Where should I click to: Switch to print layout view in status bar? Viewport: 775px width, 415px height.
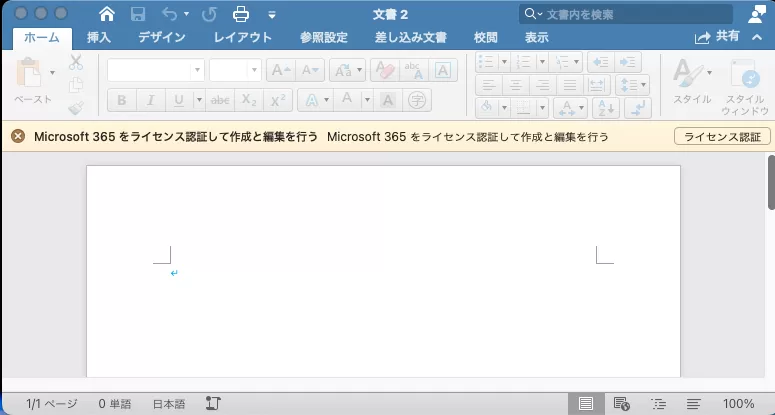coord(586,403)
